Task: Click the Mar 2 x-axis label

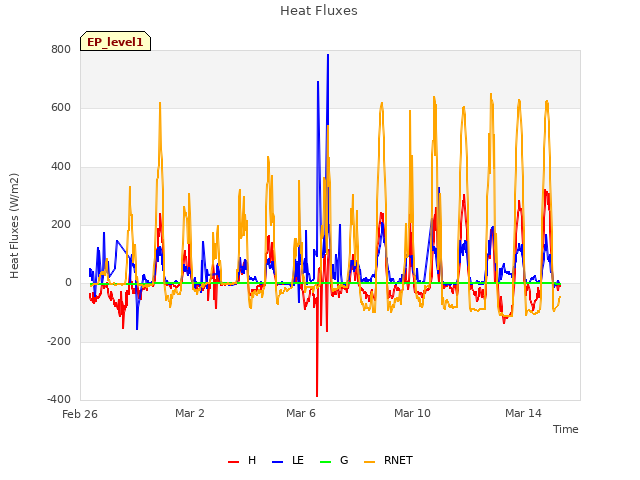Action: pos(190,413)
